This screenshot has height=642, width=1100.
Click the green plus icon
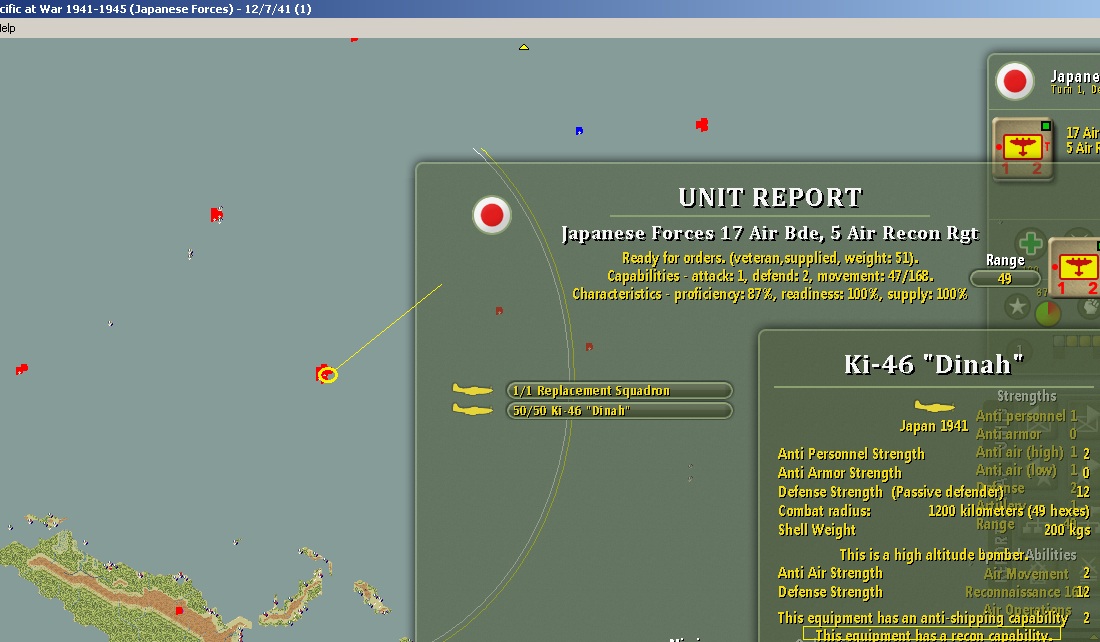point(1030,244)
